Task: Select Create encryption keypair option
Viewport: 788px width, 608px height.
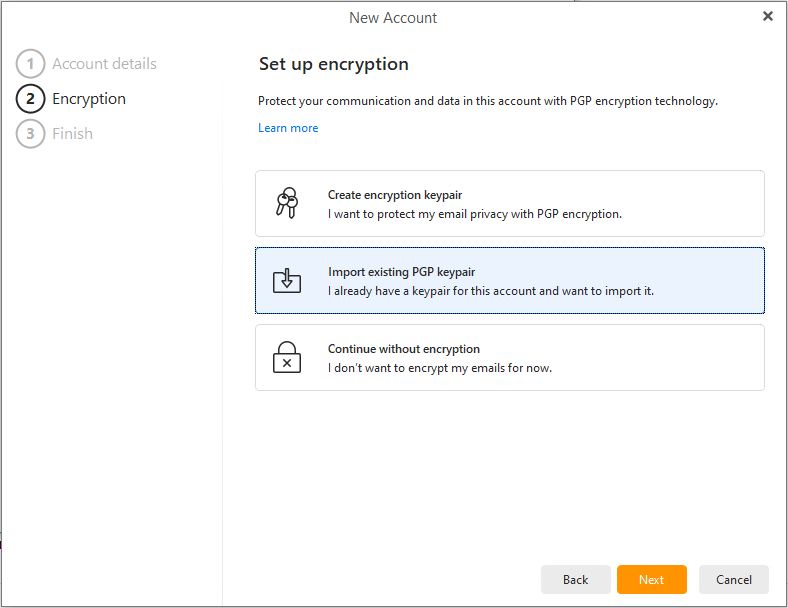Action: pos(510,204)
